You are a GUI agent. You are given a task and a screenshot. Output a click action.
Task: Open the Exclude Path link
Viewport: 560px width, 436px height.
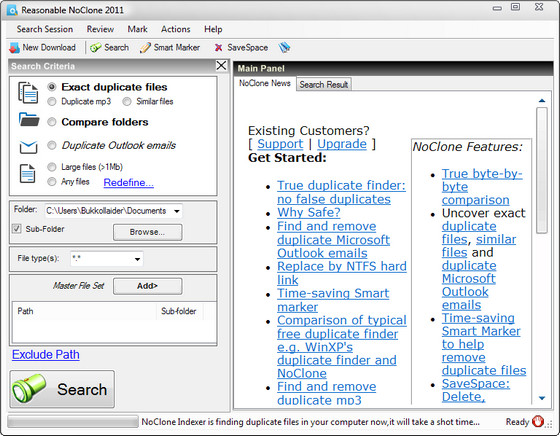[x=46, y=355]
